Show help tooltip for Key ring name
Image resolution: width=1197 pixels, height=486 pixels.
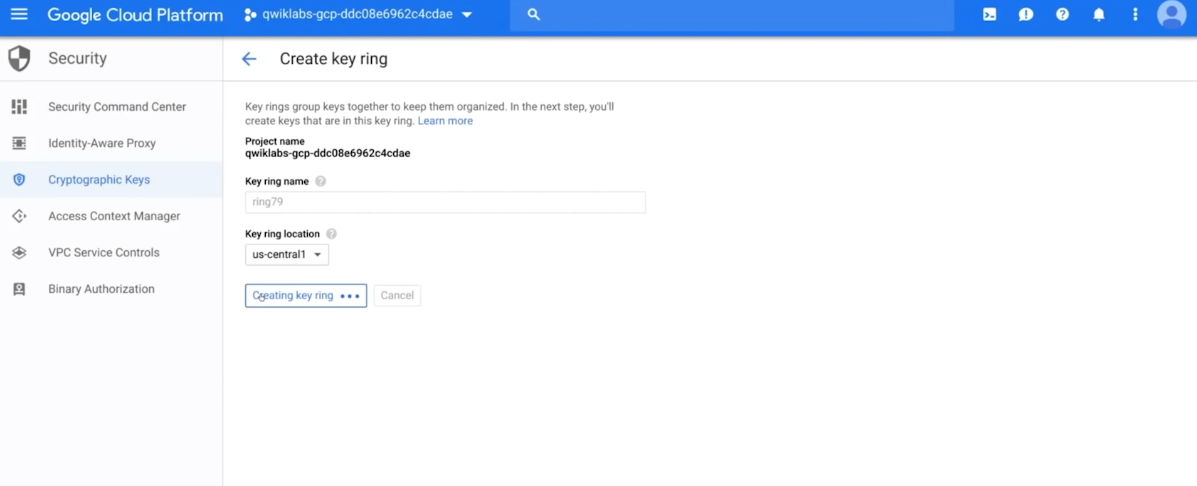click(x=321, y=182)
